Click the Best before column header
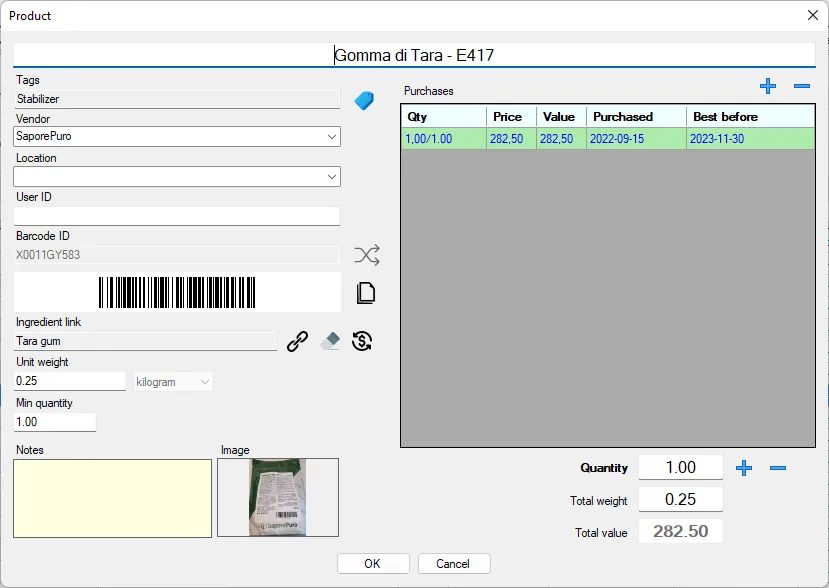The height and width of the screenshot is (588, 829). pyautogui.click(x=751, y=116)
